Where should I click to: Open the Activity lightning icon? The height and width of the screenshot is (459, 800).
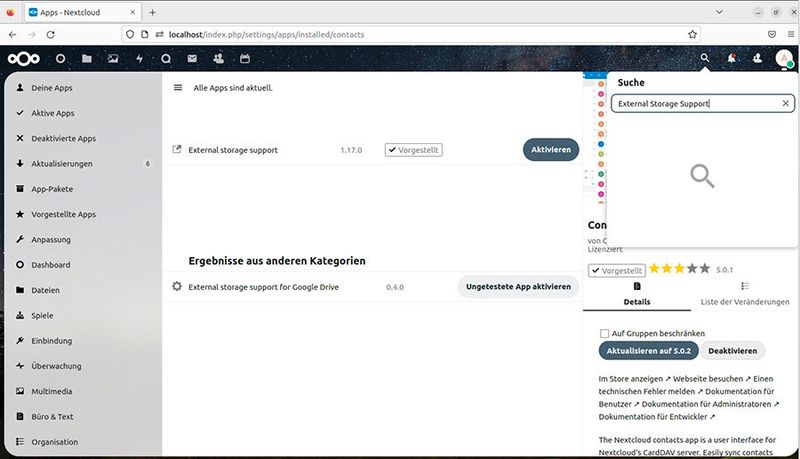(139, 59)
